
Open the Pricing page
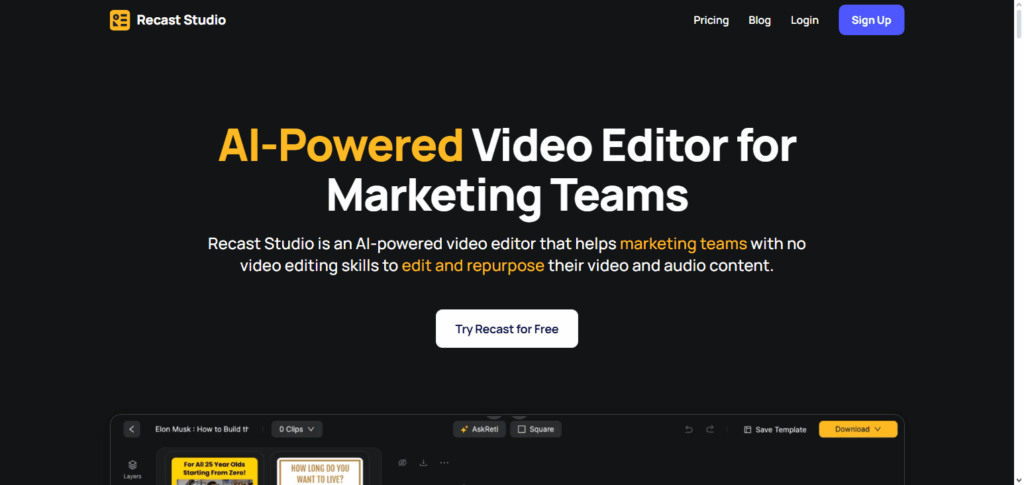pyautogui.click(x=711, y=20)
